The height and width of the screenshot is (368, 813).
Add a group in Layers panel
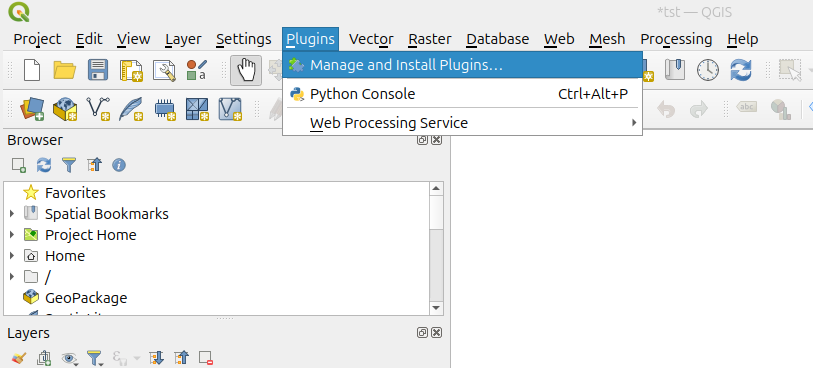tap(44, 358)
